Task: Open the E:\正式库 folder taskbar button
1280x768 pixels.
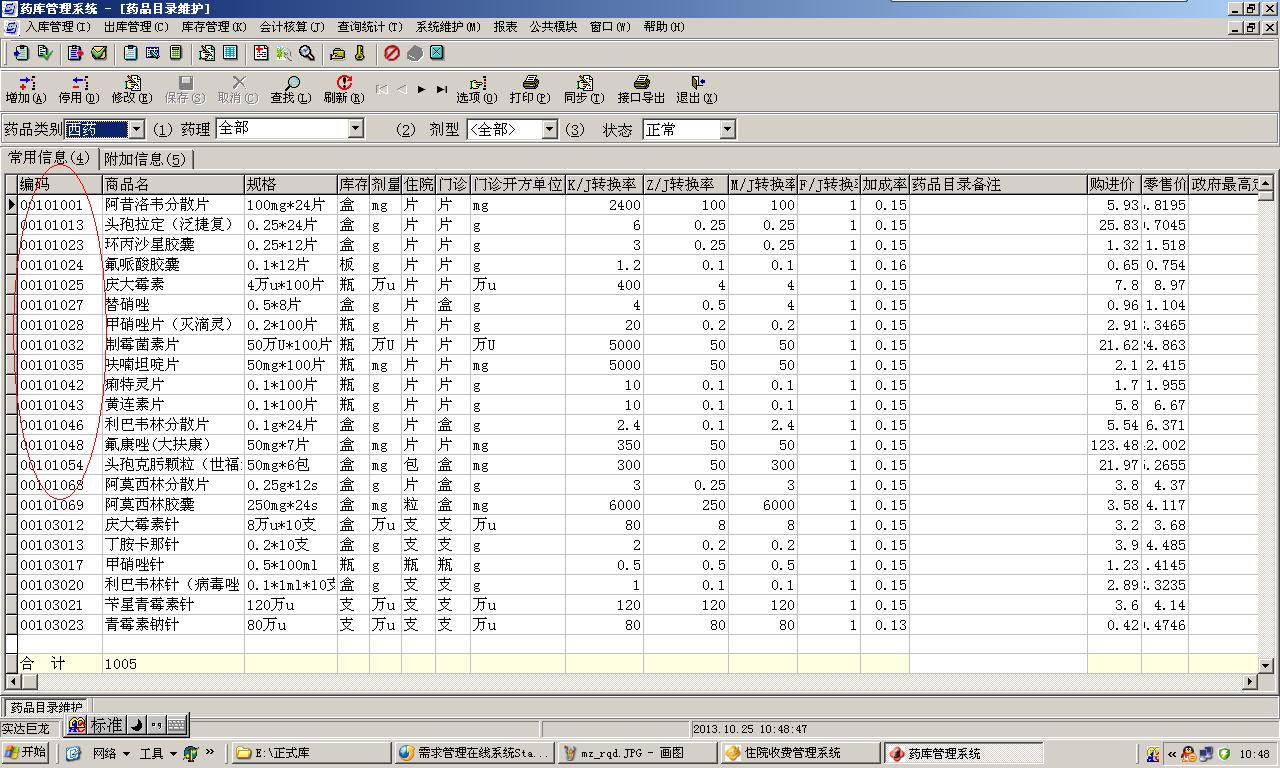Action: pos(311,753)
